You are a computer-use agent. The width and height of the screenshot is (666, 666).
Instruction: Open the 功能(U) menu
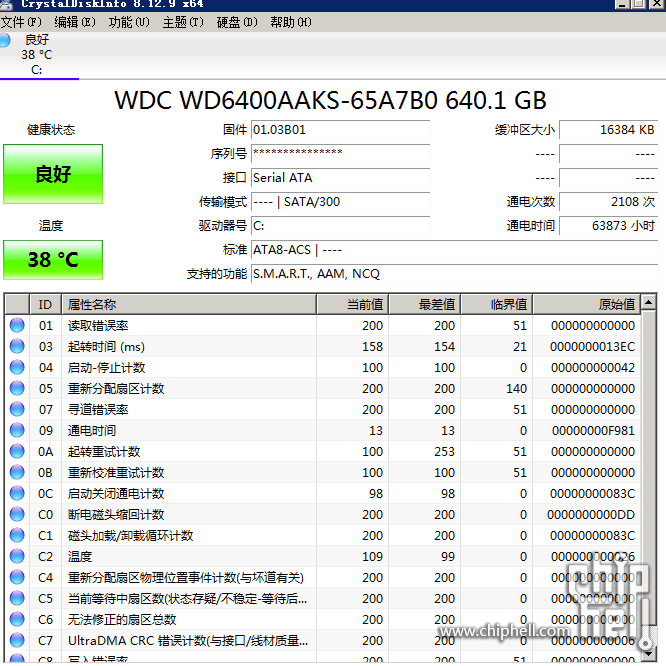[x=129, y=22]
